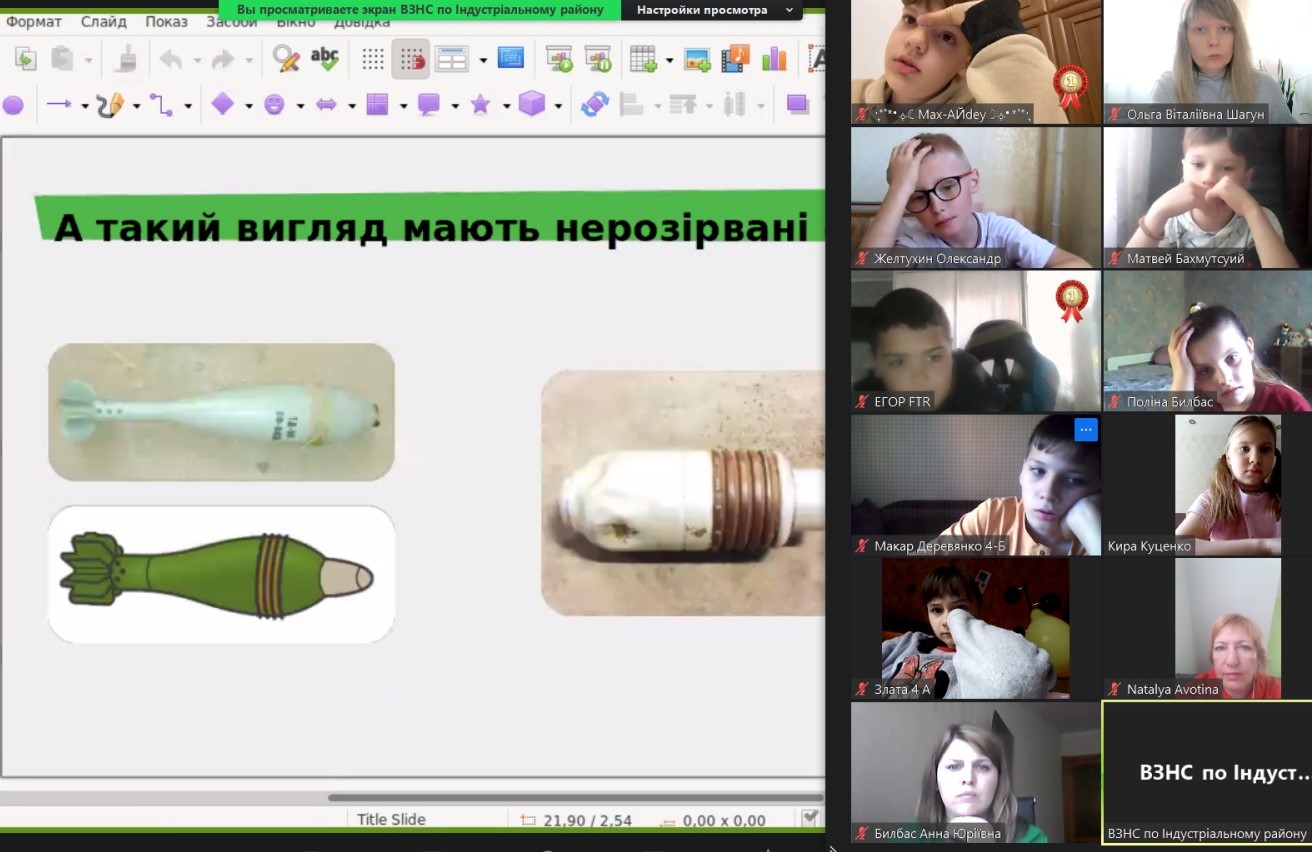Open the Master Slide view icon
Screen dimensions: 1312x852
point(511,58)
